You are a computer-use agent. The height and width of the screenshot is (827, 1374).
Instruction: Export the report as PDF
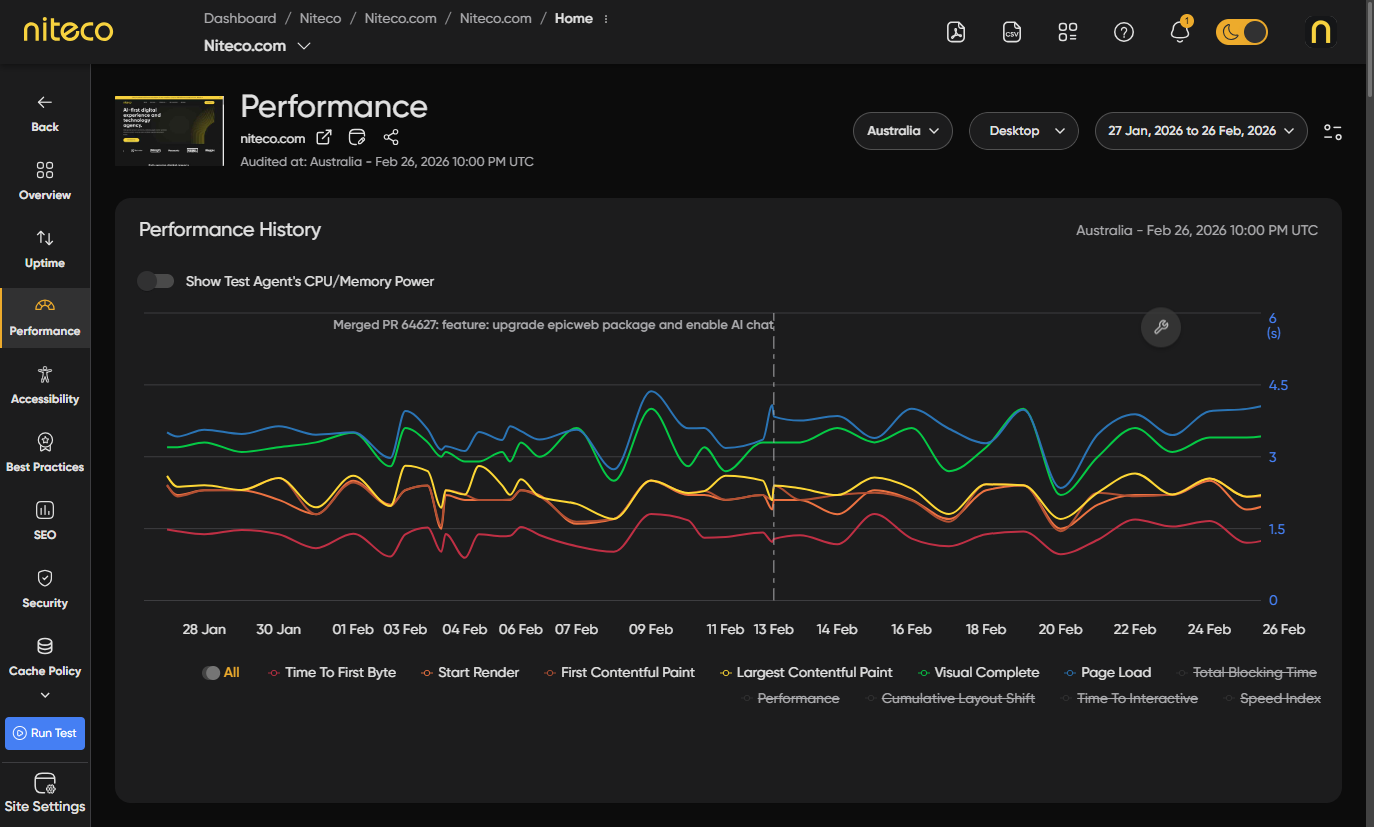point(956,32)
